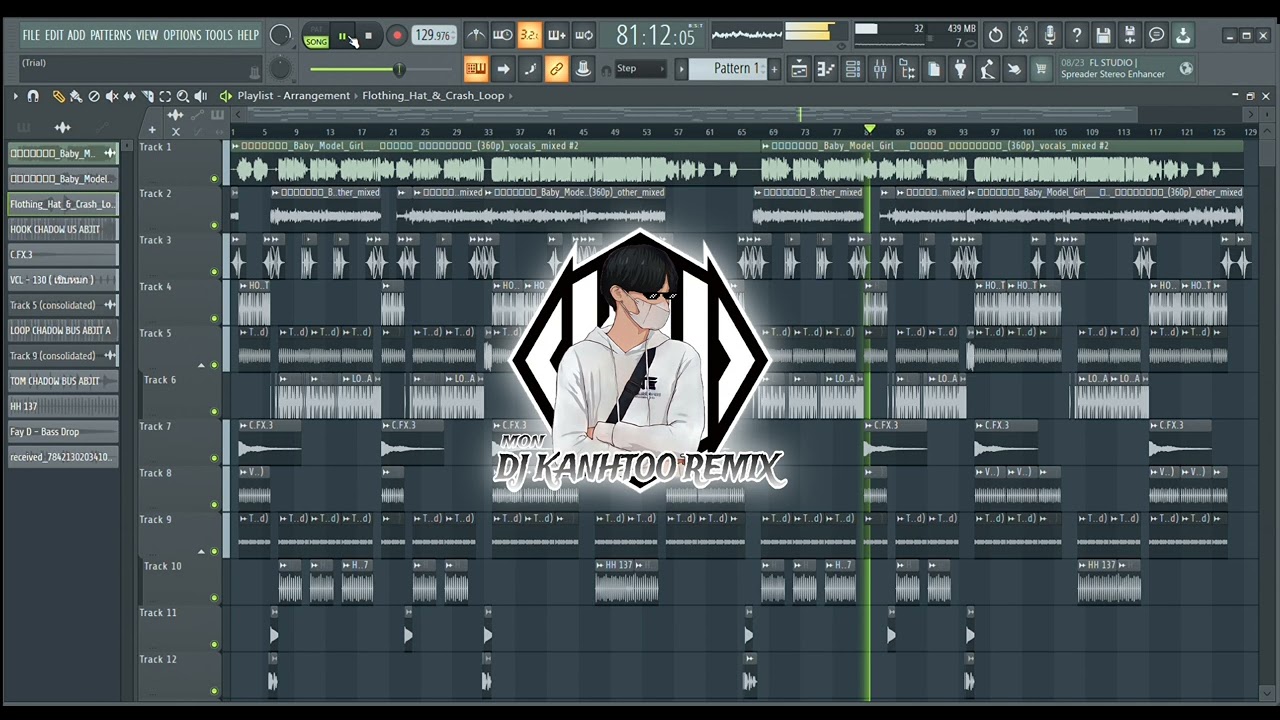Mute Track 2 with its green dot
Image resolution: width=1280 pixels, height=720 pixels.
(x=214, y=225)
